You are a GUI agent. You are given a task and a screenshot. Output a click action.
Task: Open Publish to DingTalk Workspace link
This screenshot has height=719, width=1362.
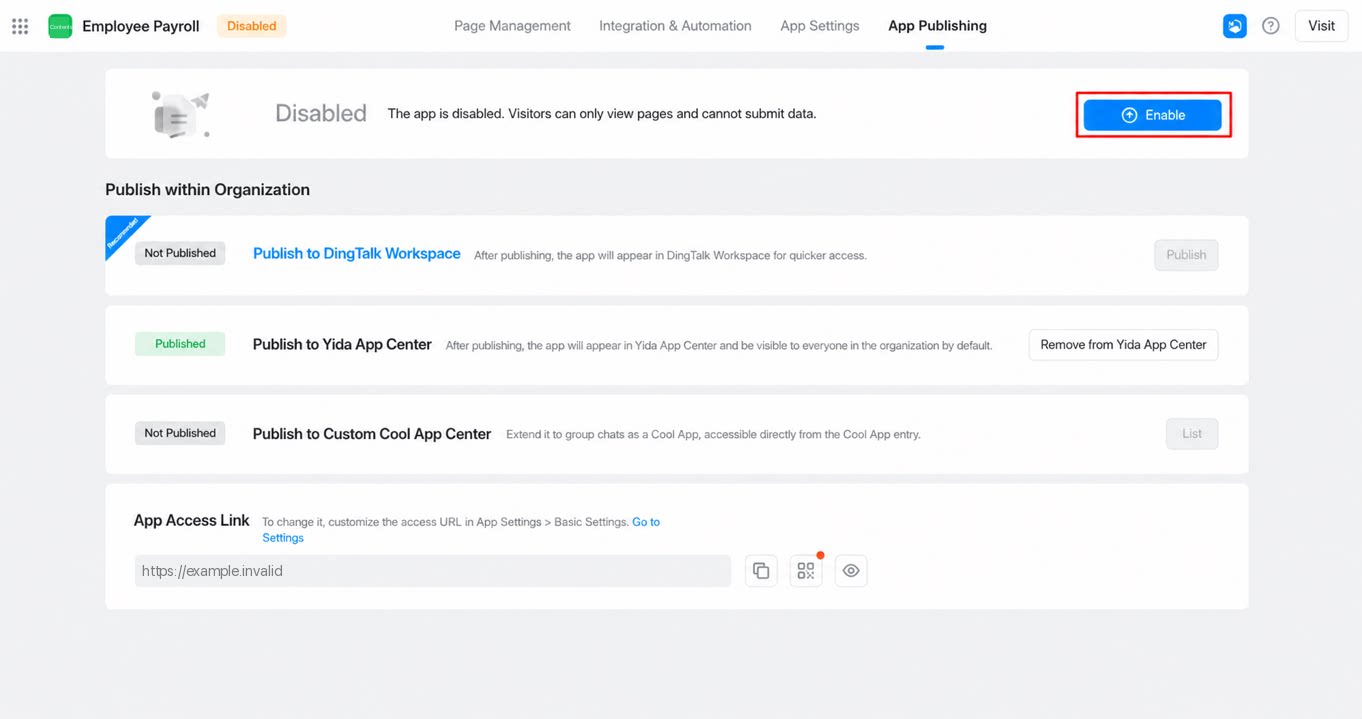(357, 254)
